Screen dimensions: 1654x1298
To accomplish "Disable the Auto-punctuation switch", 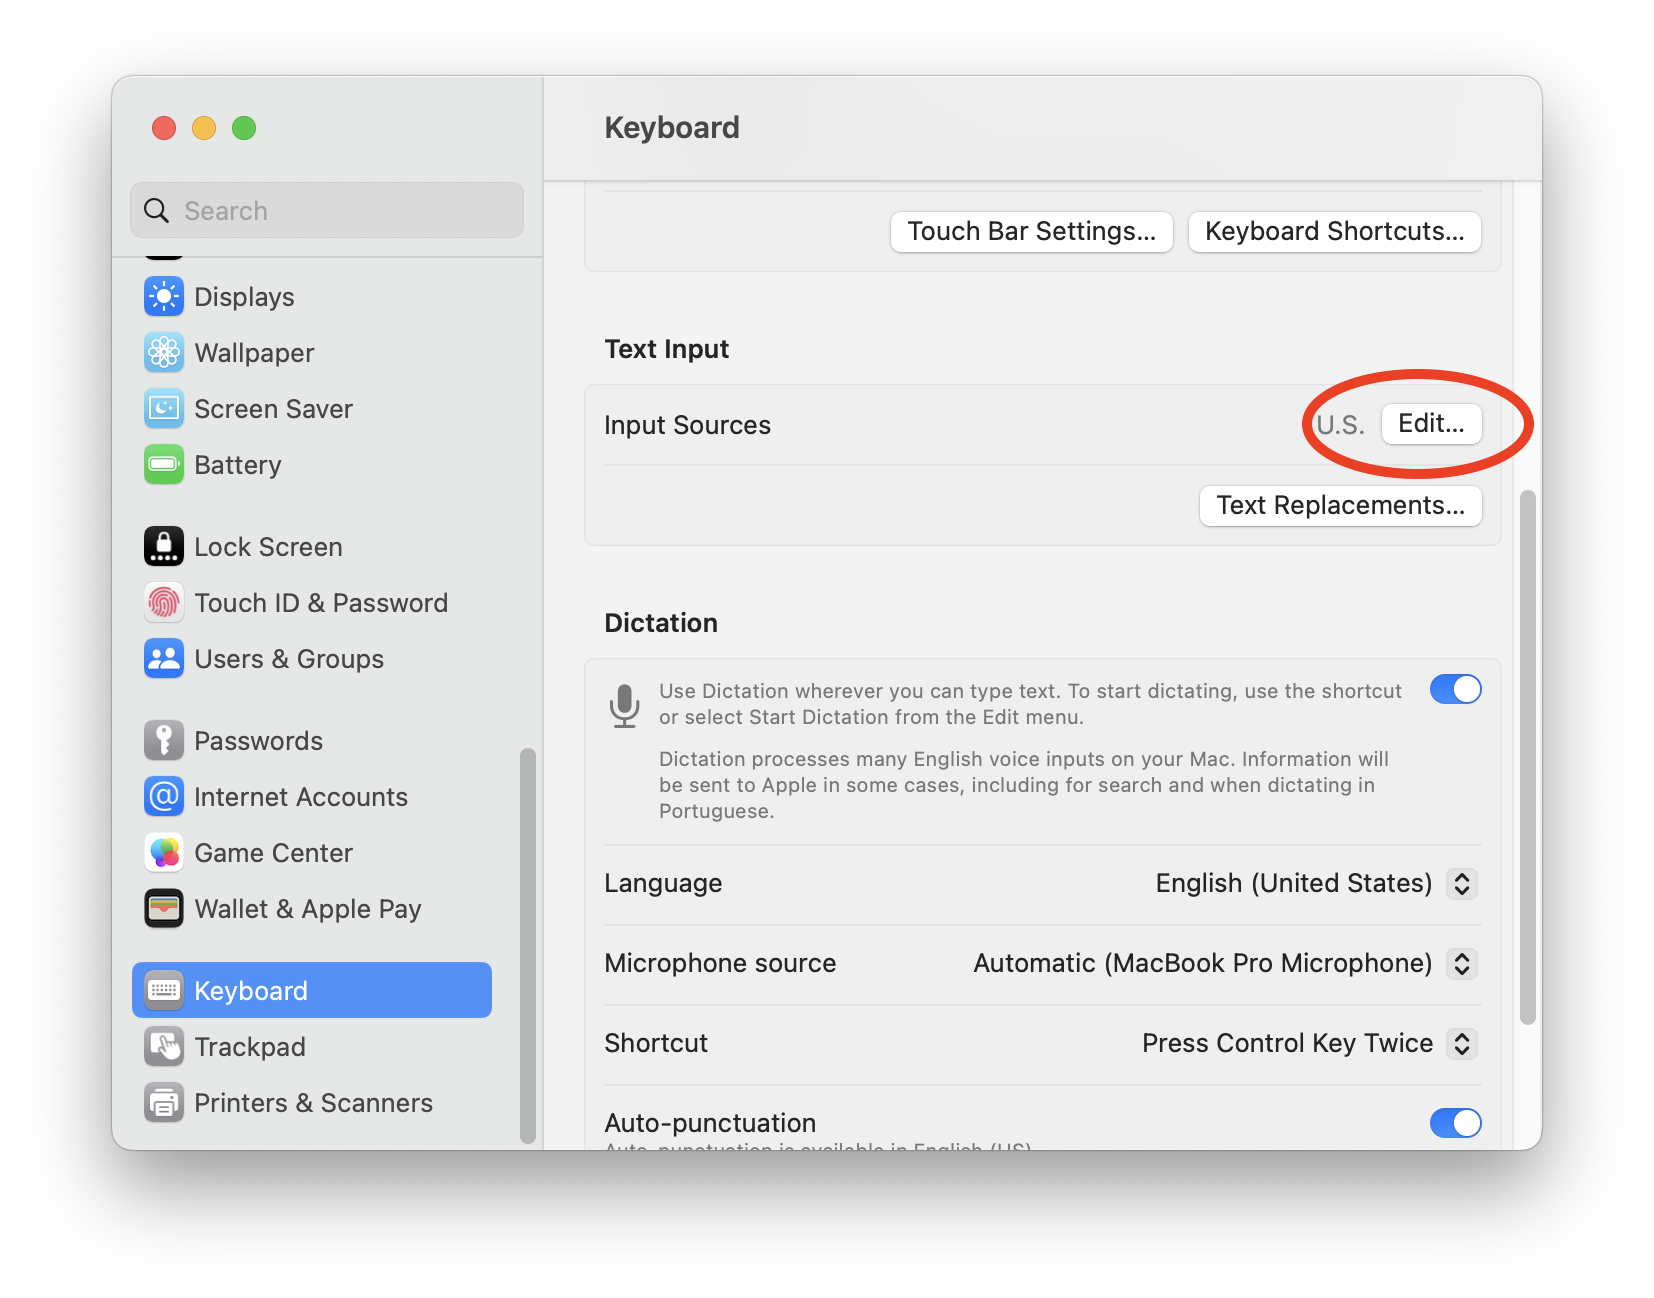I will 1455,1123.
